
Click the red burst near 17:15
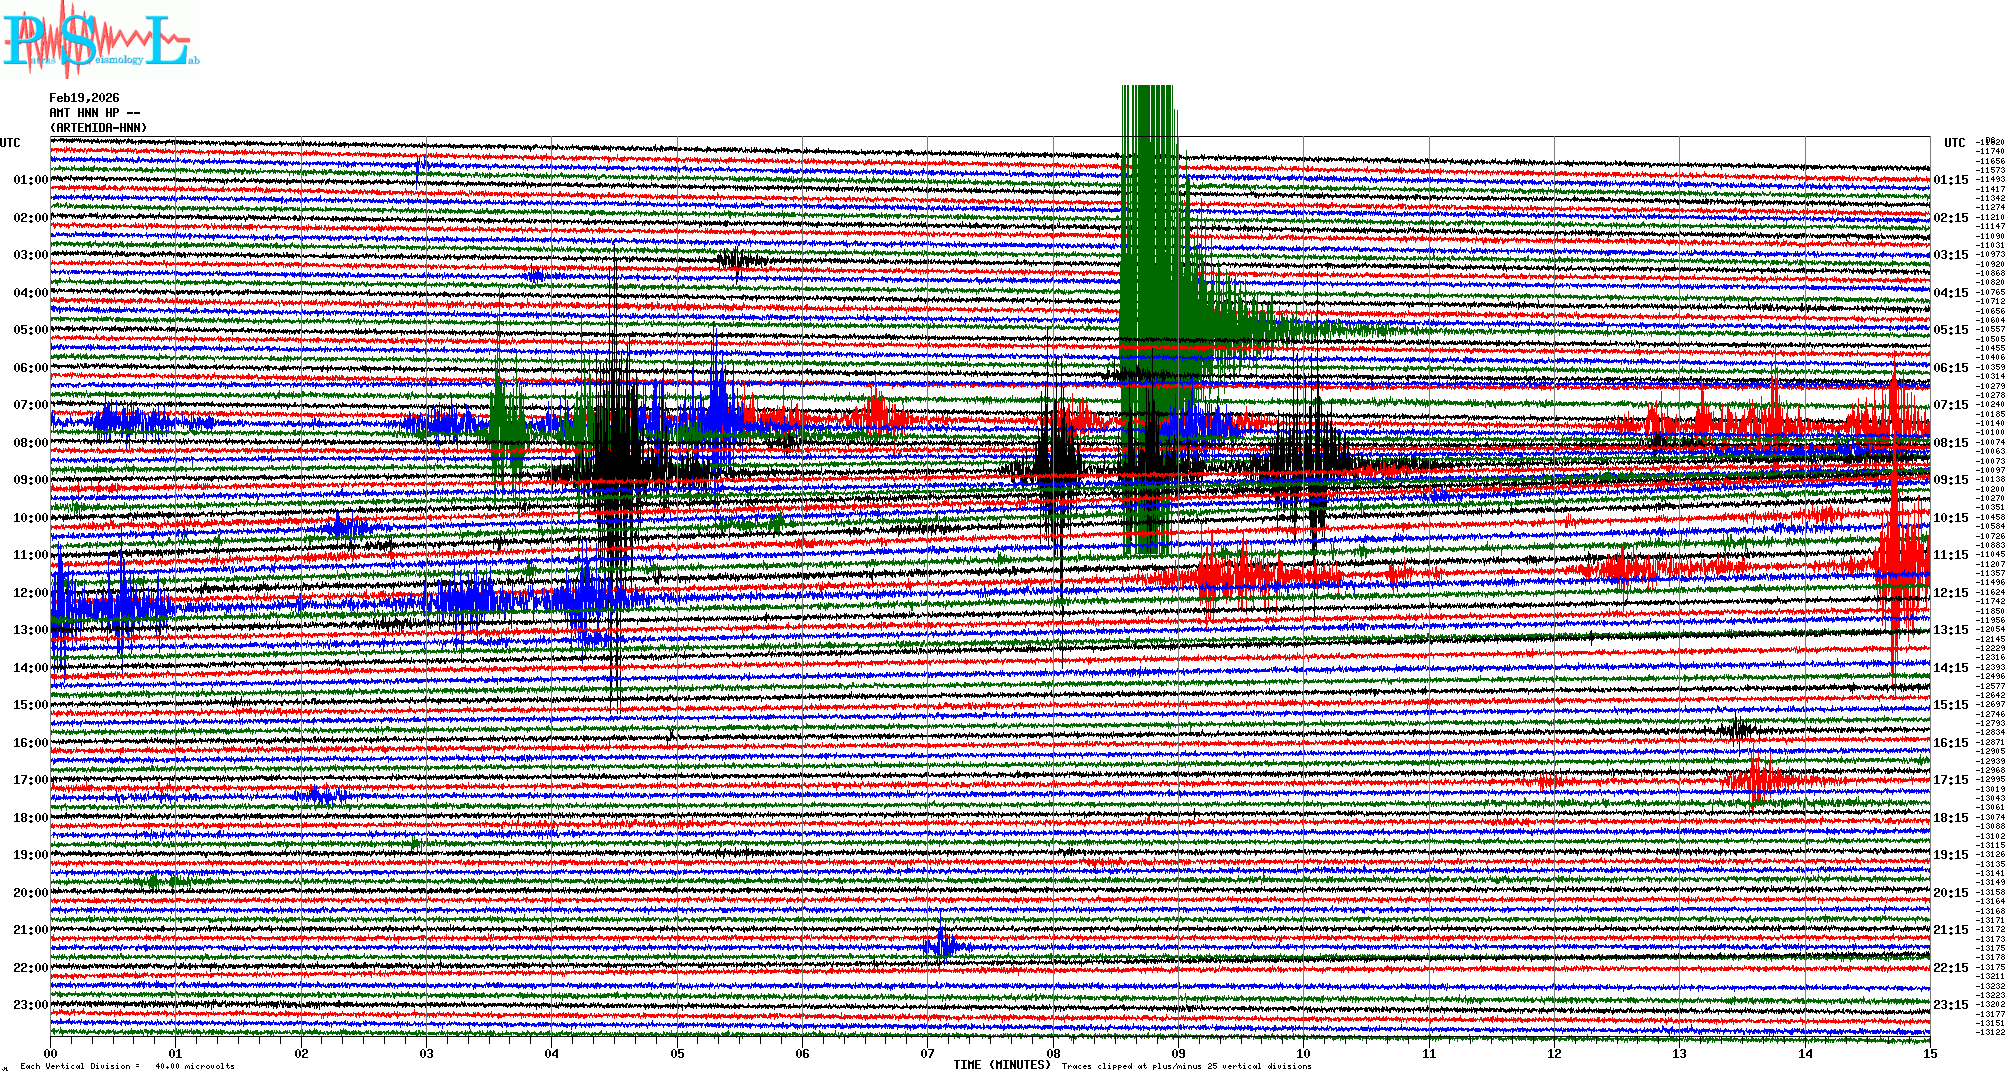pos(1760,778)
